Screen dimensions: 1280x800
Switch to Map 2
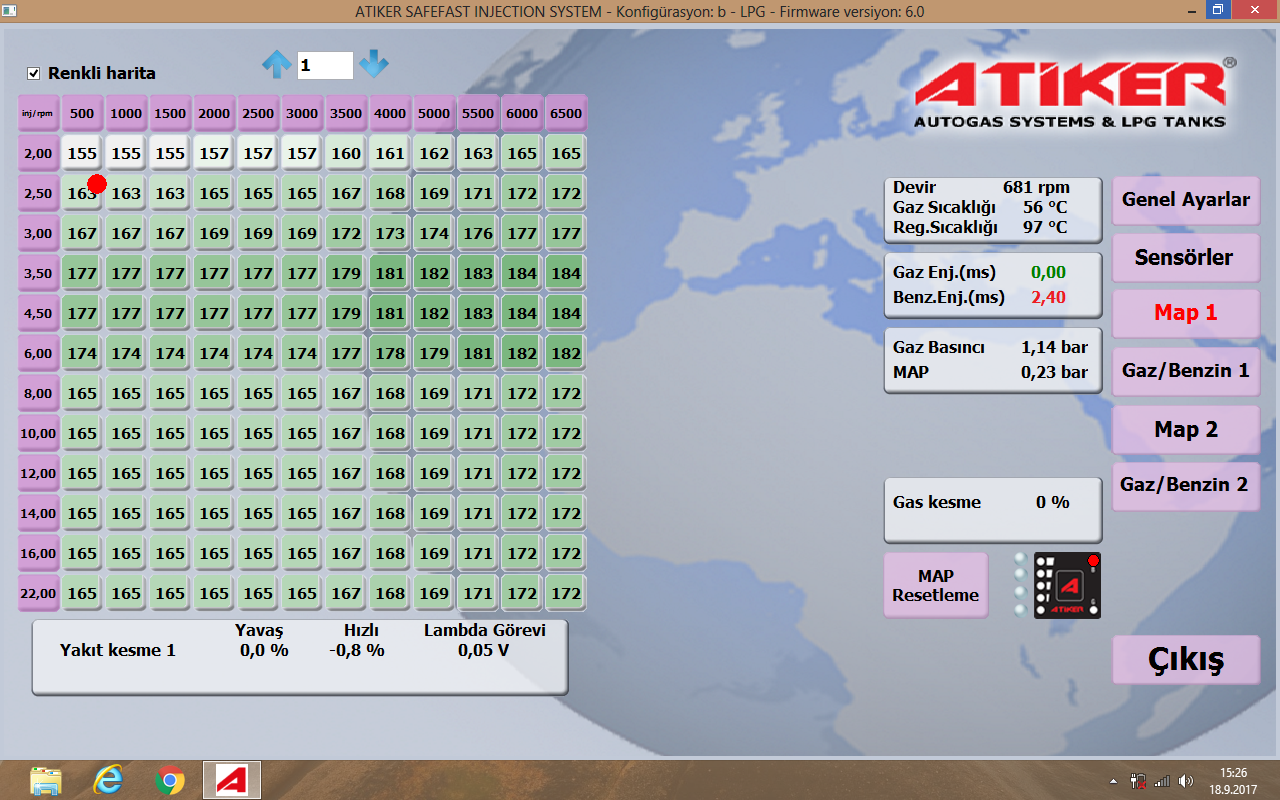click(1186, 429)
